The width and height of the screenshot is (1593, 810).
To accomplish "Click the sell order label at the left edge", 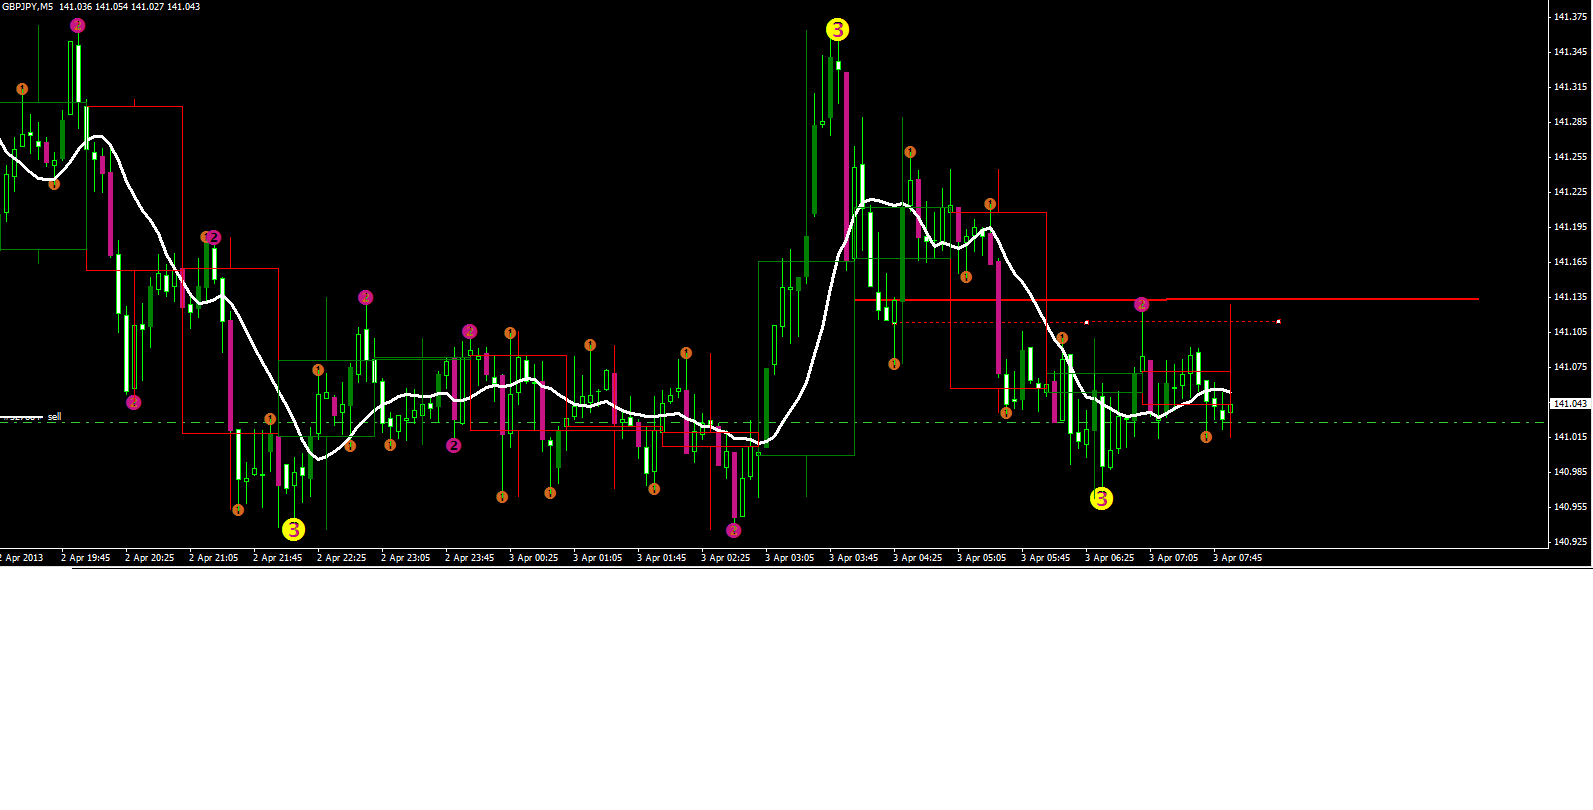I will (54, 416).
